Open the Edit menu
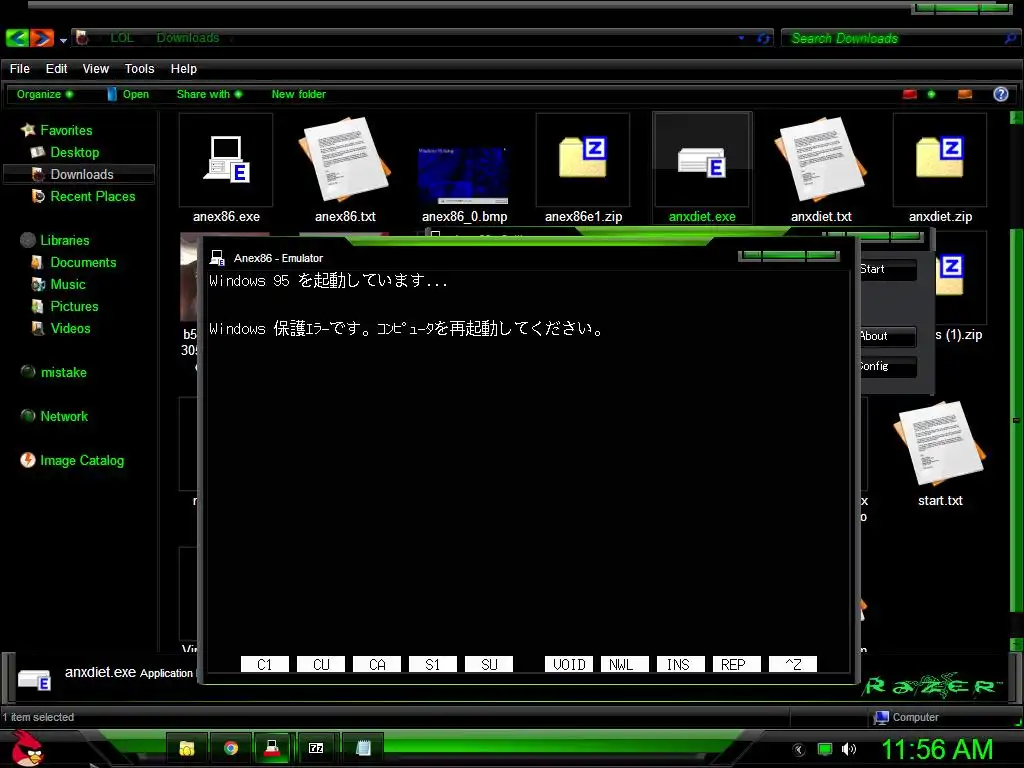Screen dimensions: 1024x768 [56, 69]
